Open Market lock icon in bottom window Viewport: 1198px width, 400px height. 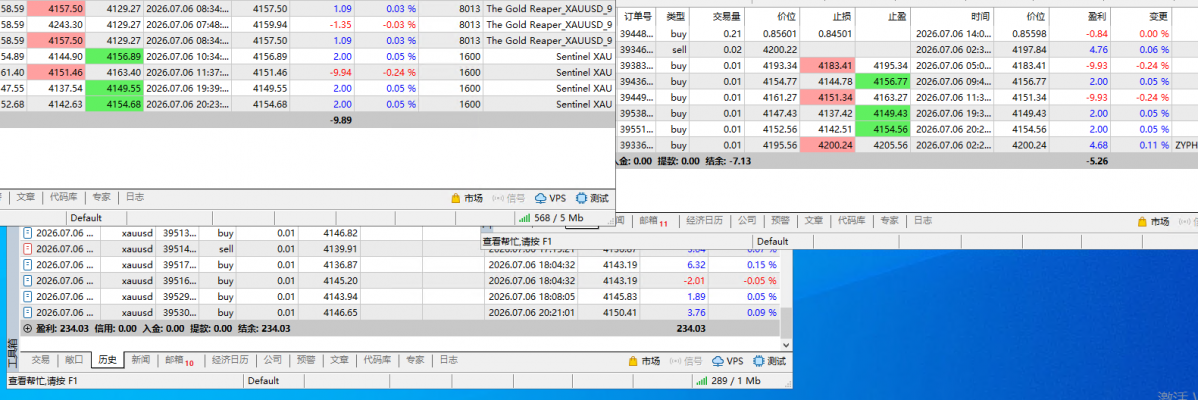633,361
